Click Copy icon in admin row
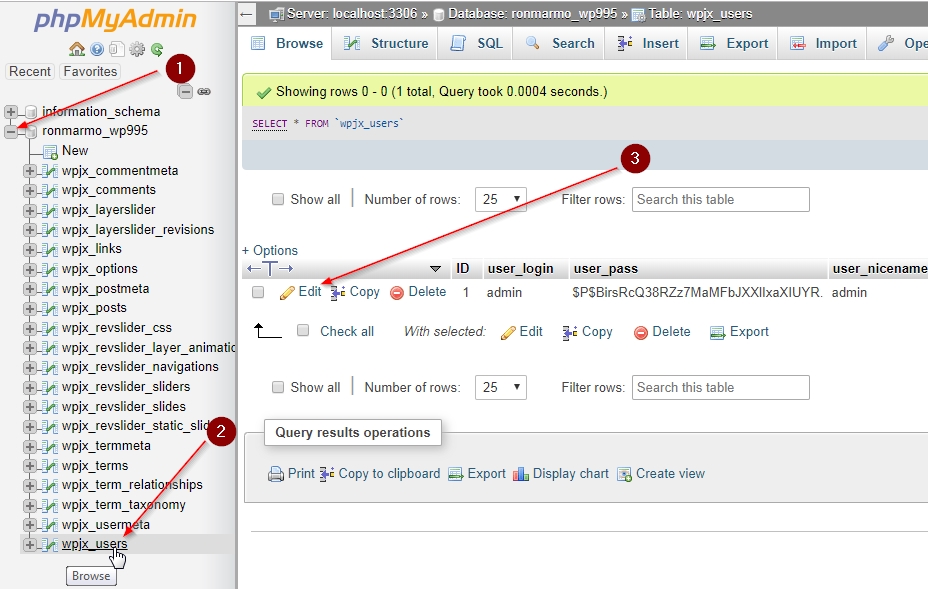Viewport: 928px width, 589px height. pos(338,292)
